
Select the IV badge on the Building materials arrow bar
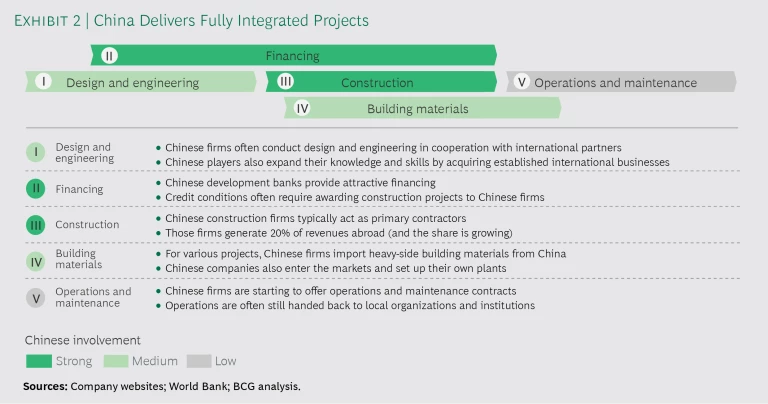(x=302, y=108)
